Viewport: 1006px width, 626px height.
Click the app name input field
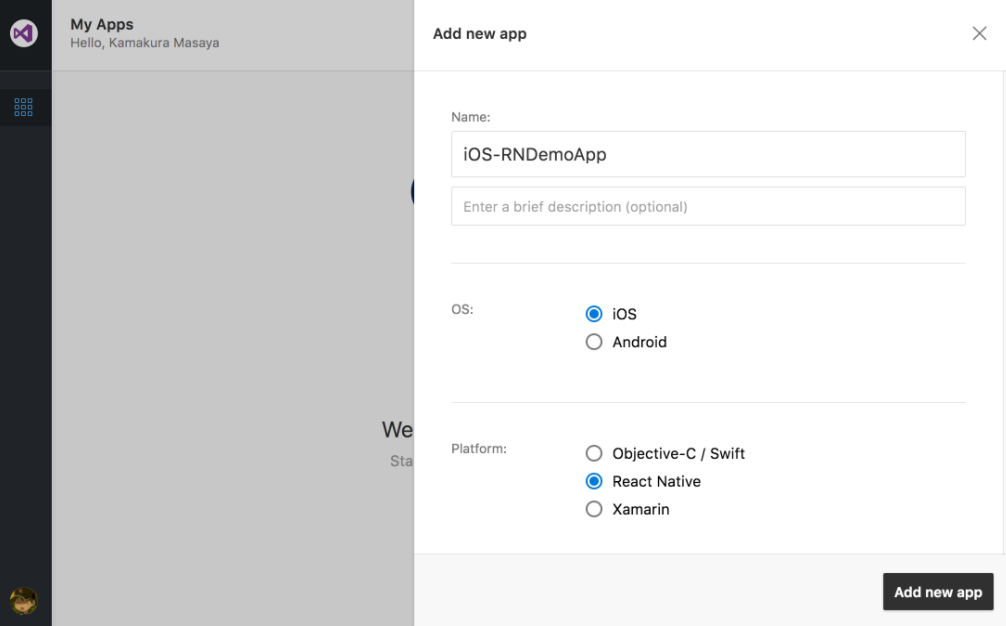pos(708,154)
